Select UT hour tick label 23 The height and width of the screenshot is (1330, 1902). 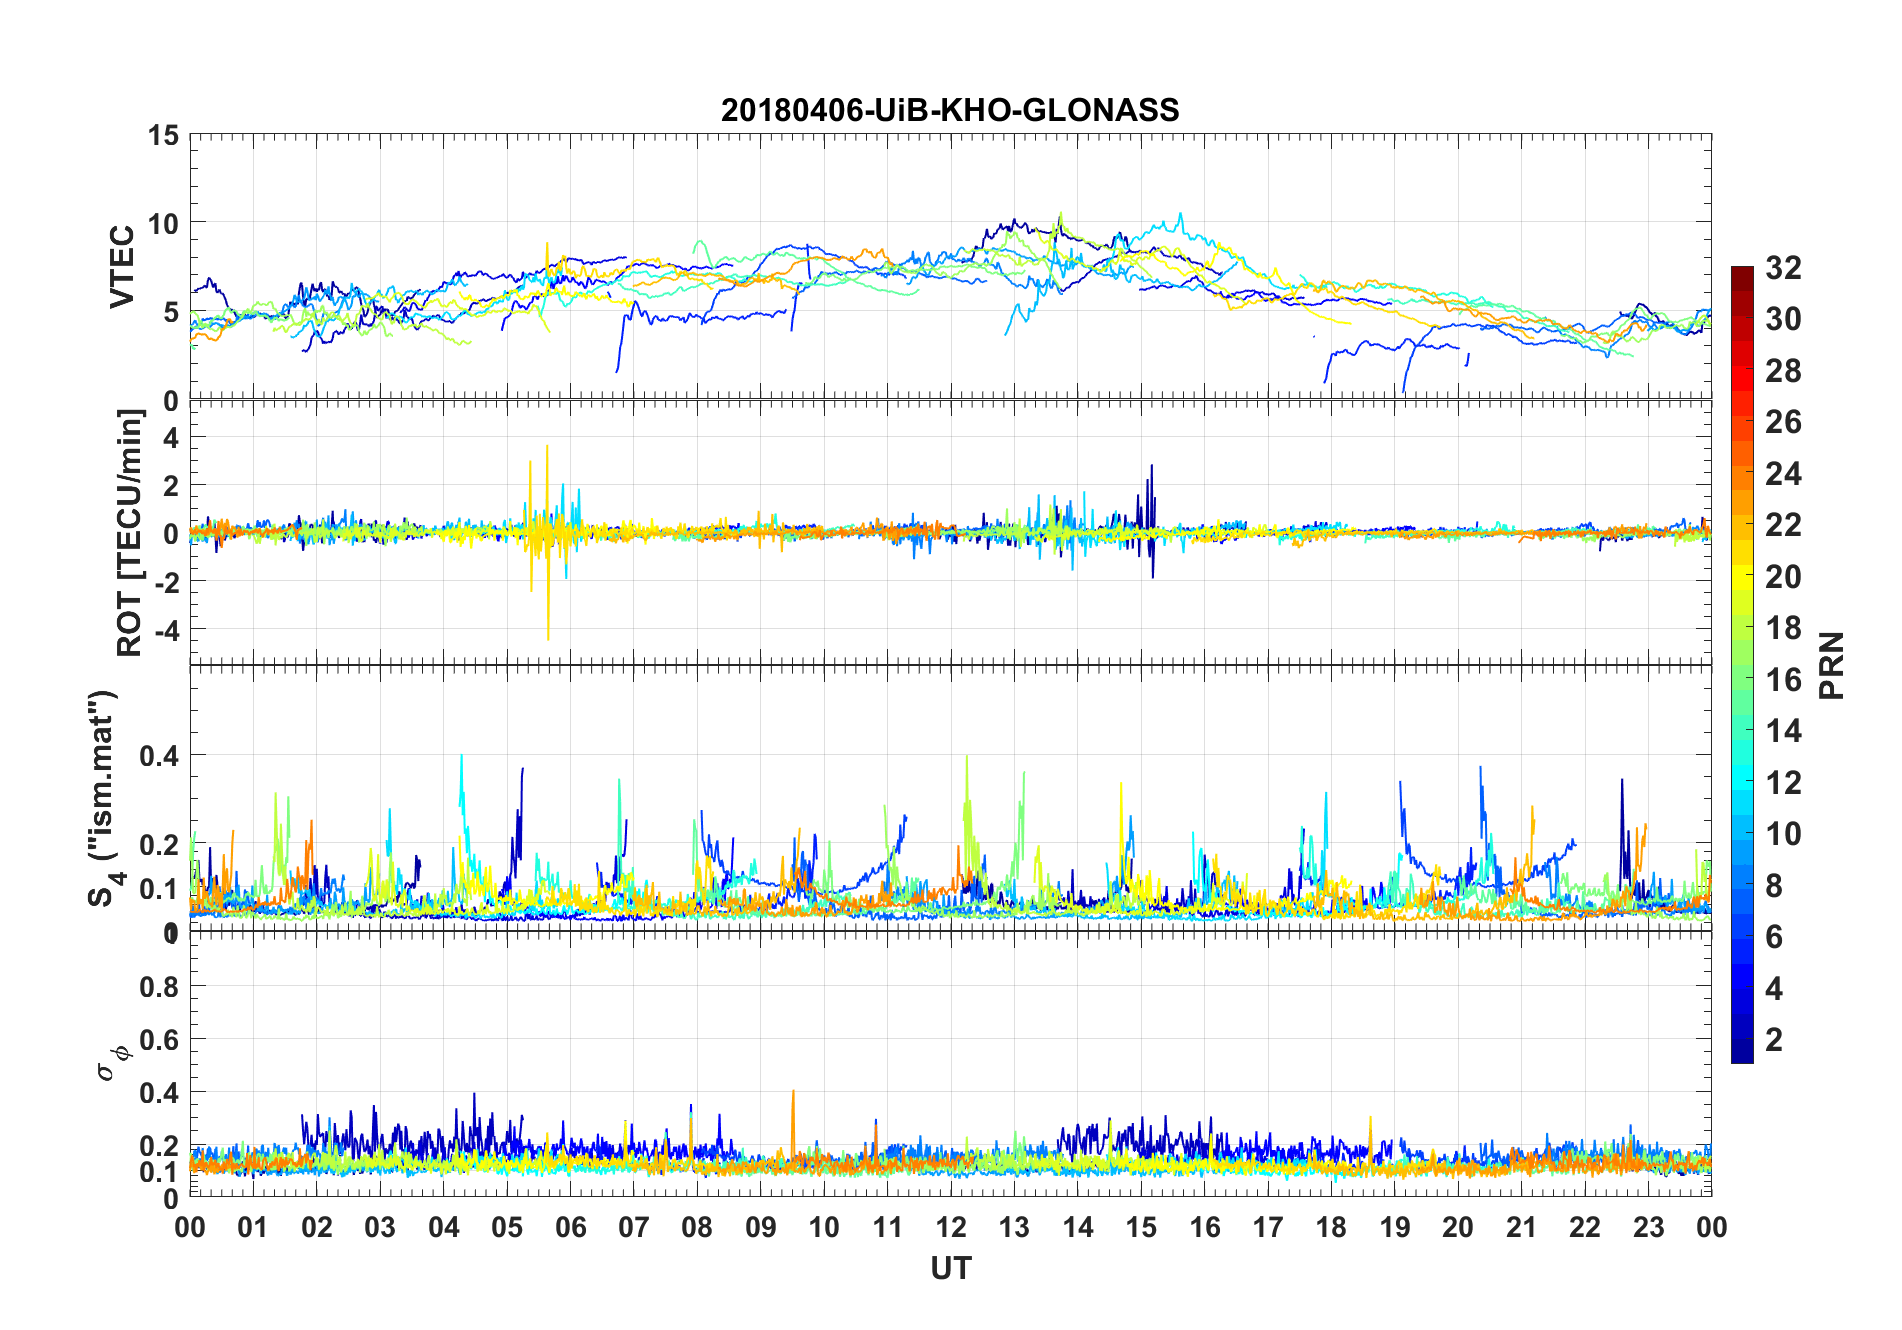pyautogui.click(x=1649, y=1227)
